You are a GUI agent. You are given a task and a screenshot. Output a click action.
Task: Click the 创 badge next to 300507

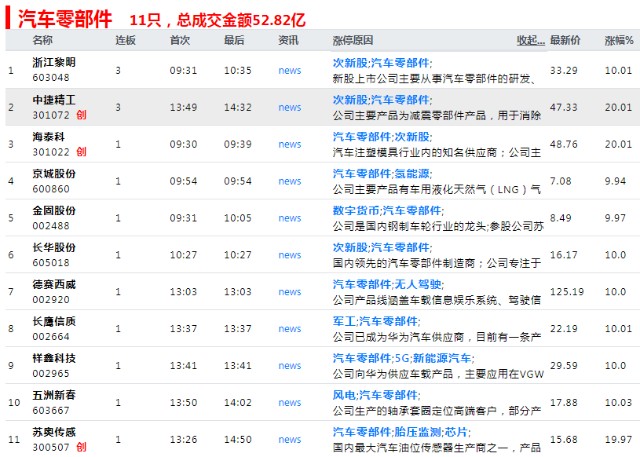82,447
